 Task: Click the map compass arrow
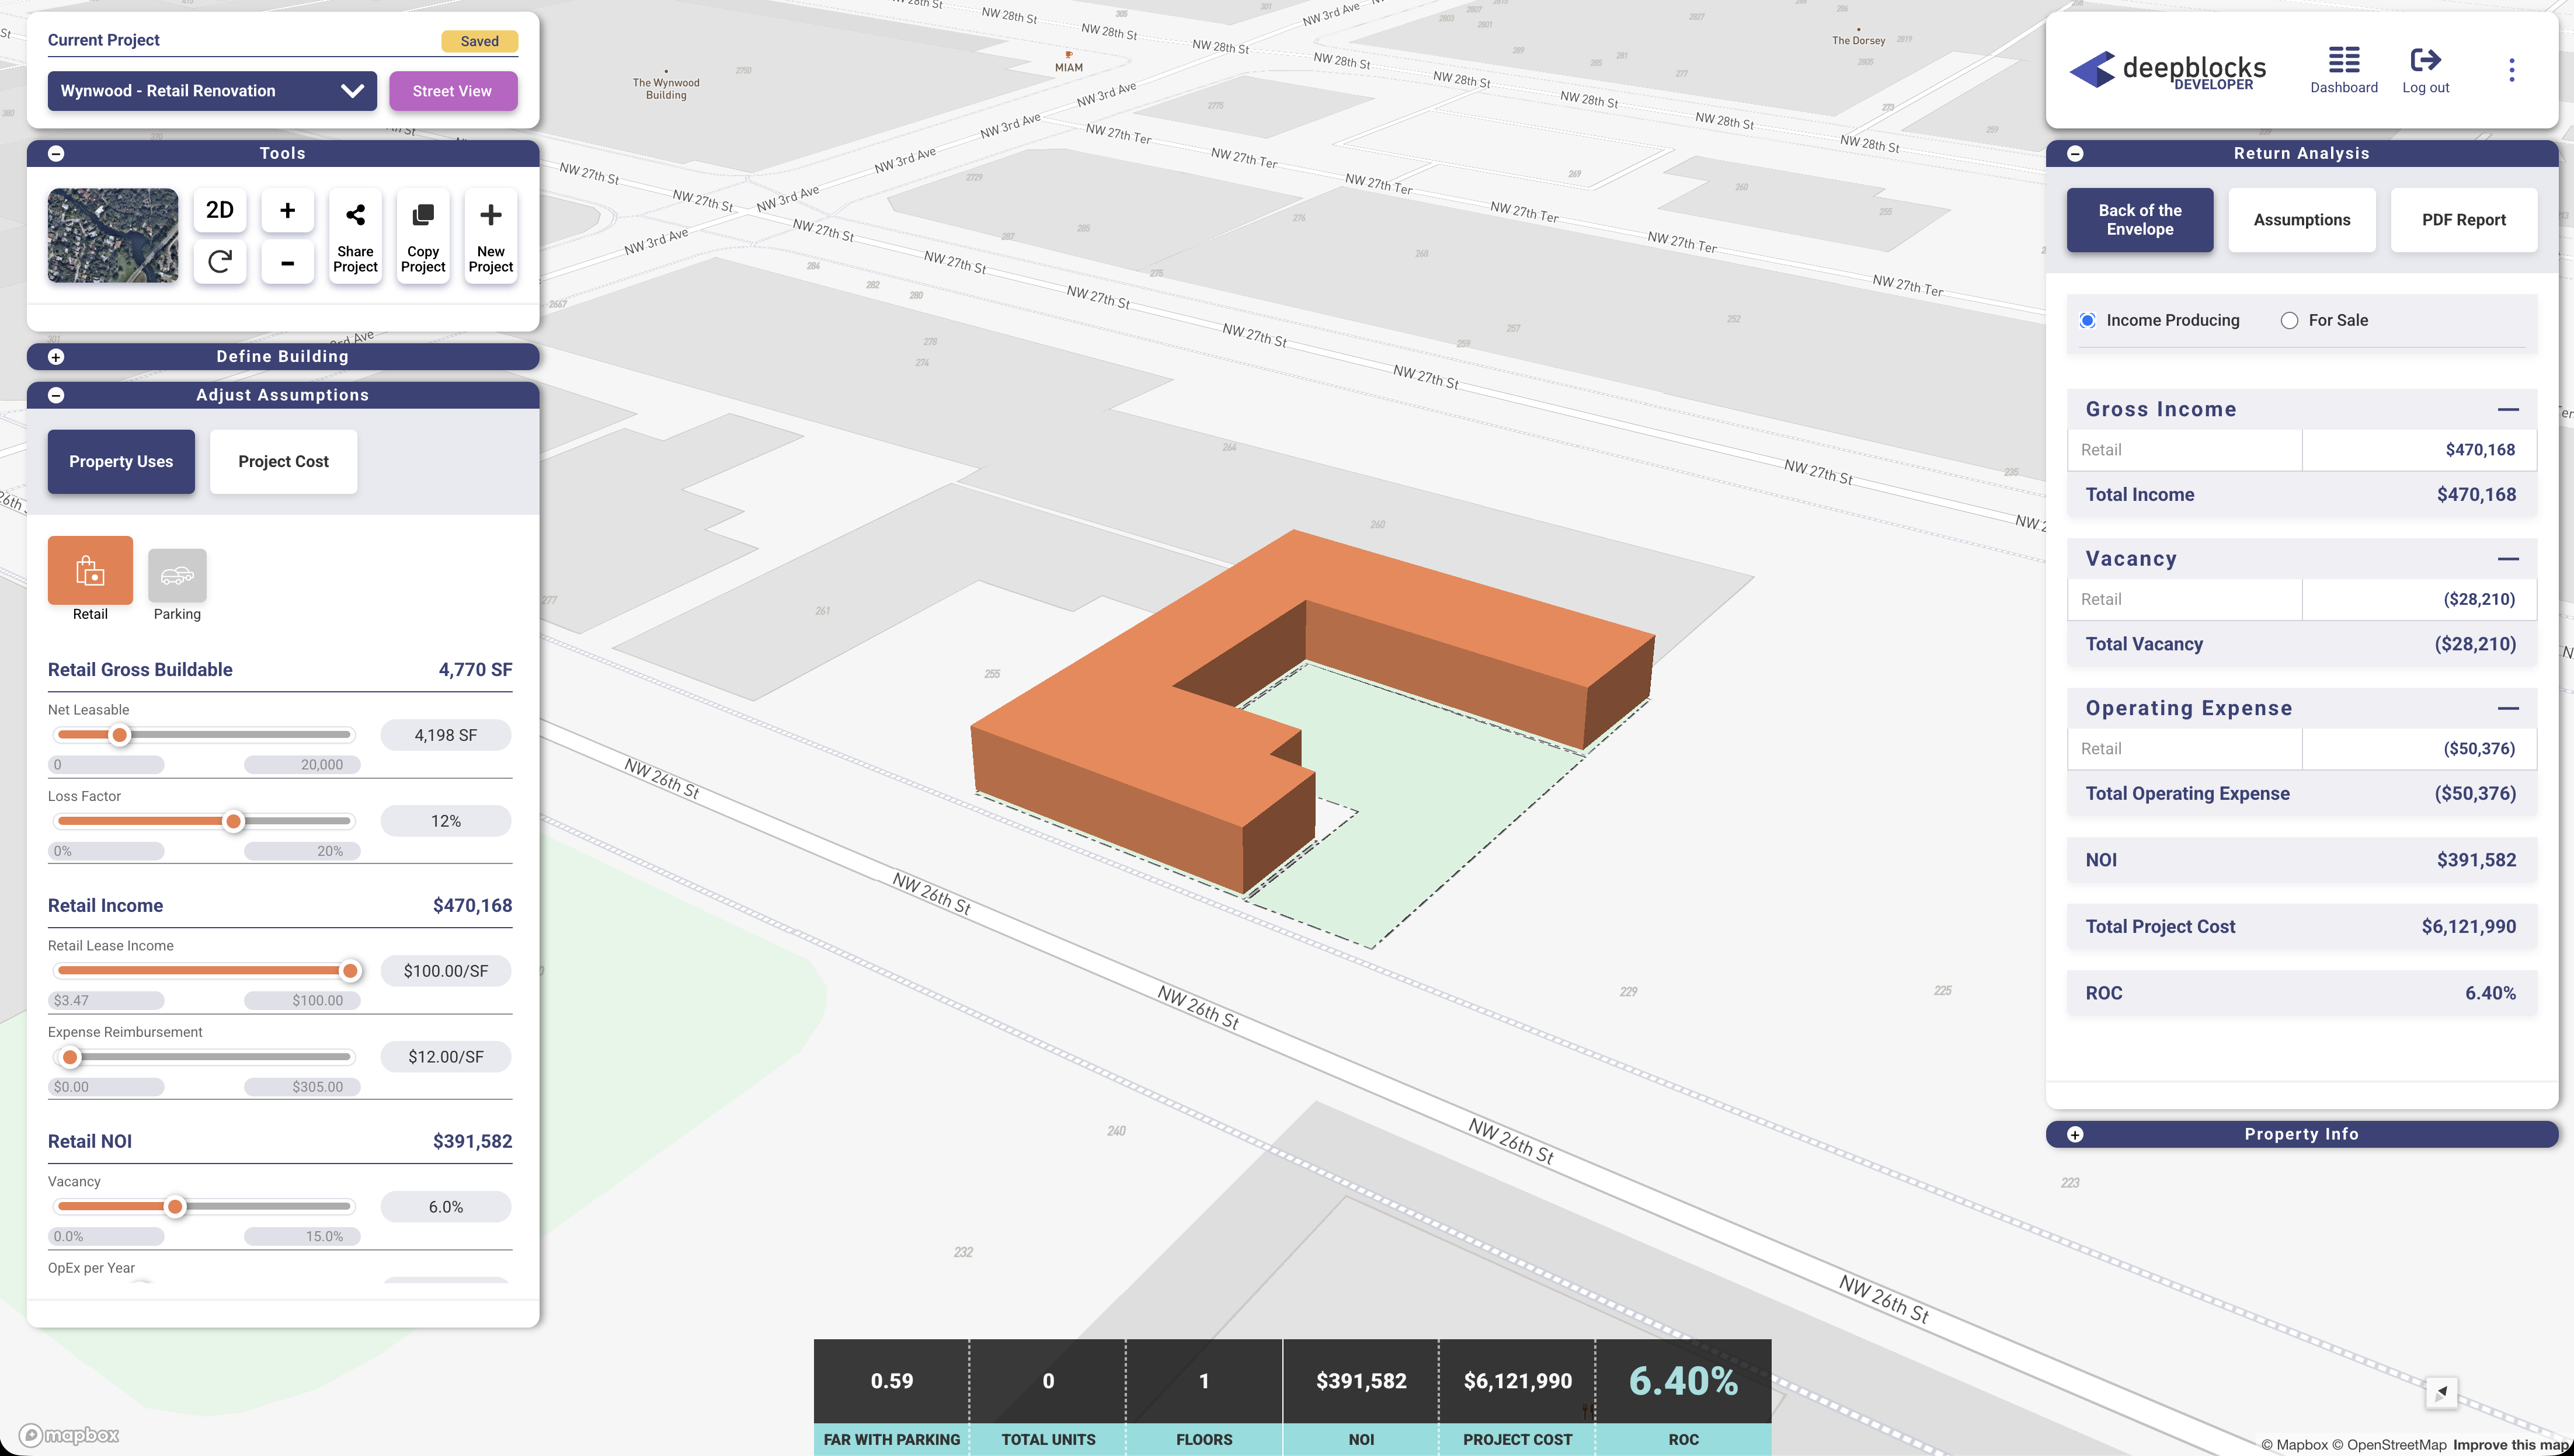(2441, 1392)
